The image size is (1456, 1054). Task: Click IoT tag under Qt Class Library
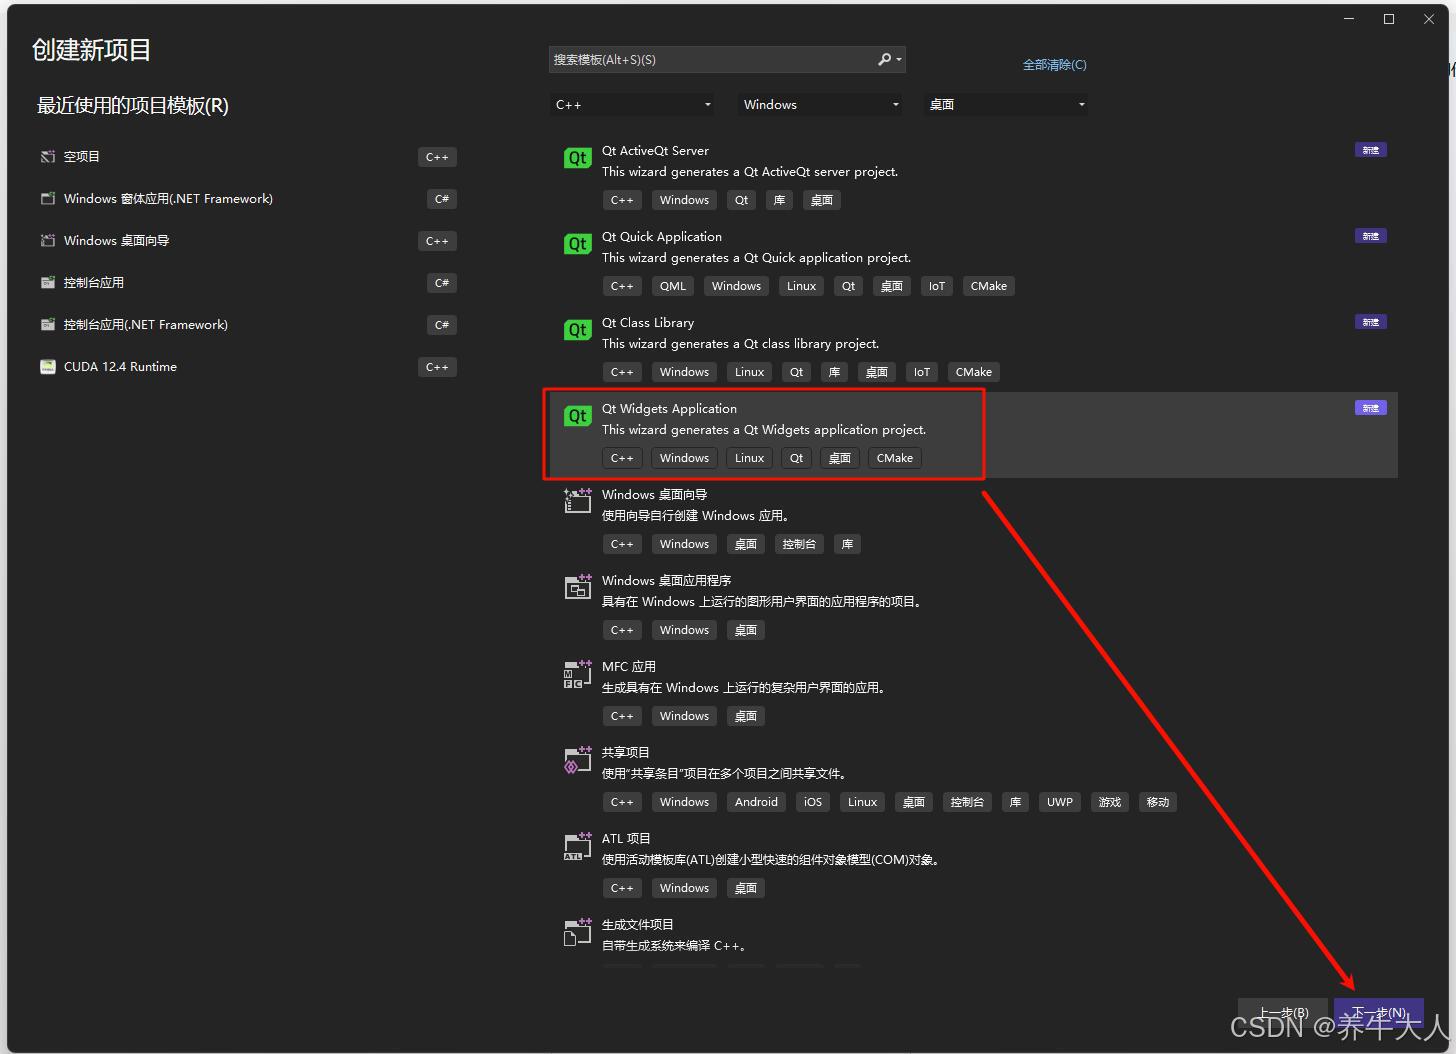[x=922, y=372]
